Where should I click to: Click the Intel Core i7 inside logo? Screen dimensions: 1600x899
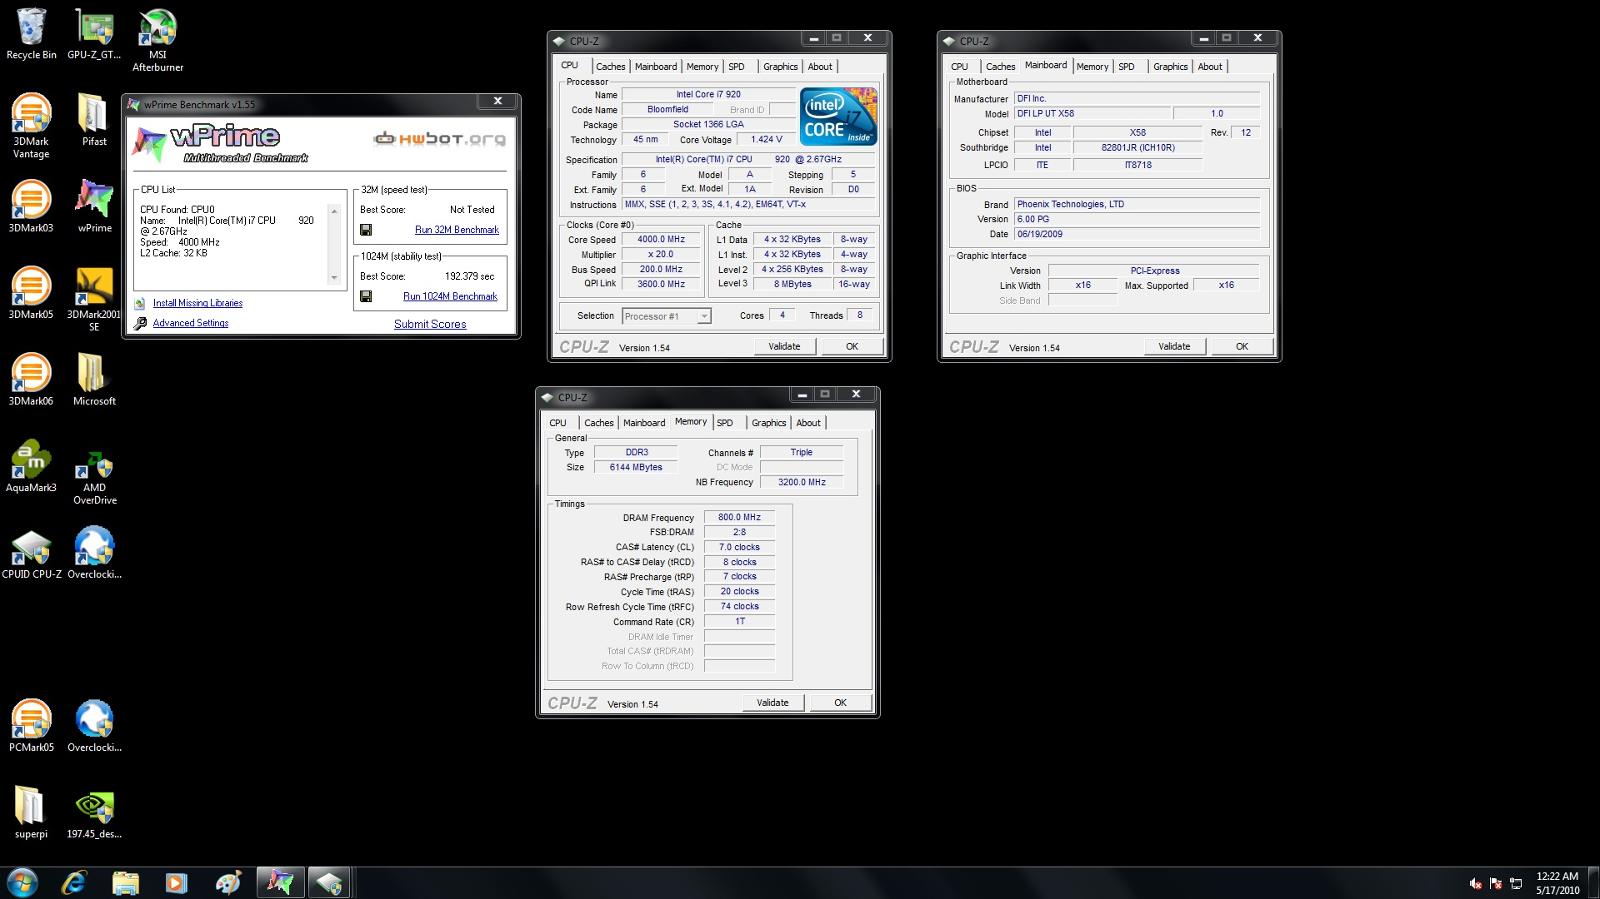tap(838, 116)
